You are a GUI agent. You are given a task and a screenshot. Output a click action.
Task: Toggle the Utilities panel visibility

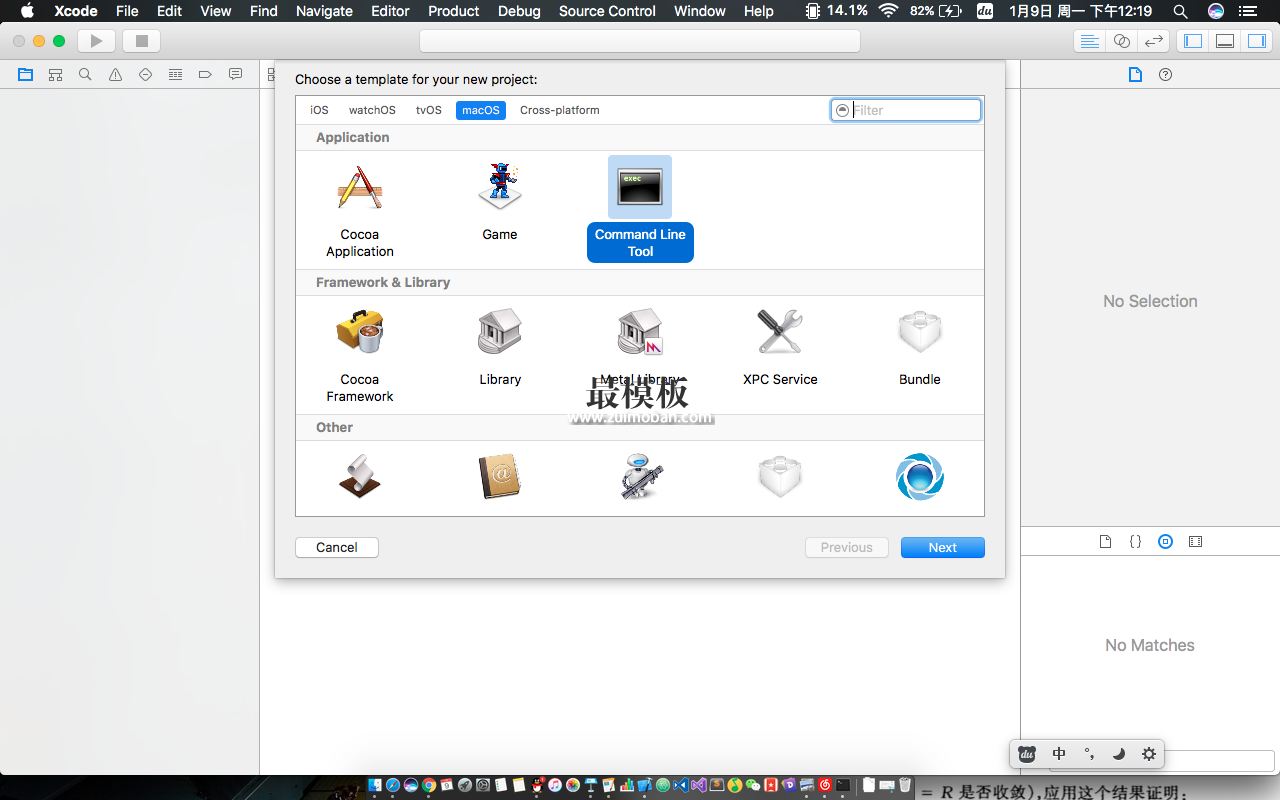pos(1256,41)
